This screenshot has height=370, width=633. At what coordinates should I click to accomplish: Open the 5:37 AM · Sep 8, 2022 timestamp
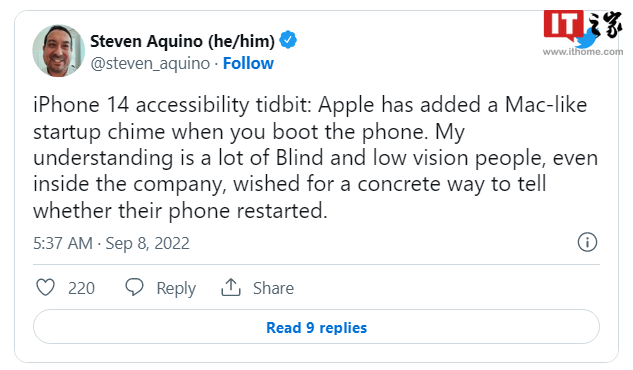(111, 243)
